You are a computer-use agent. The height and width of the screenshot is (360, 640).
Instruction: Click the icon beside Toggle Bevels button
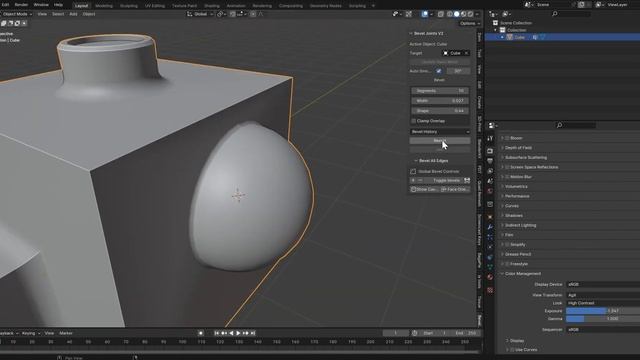[x=467, y=180]
